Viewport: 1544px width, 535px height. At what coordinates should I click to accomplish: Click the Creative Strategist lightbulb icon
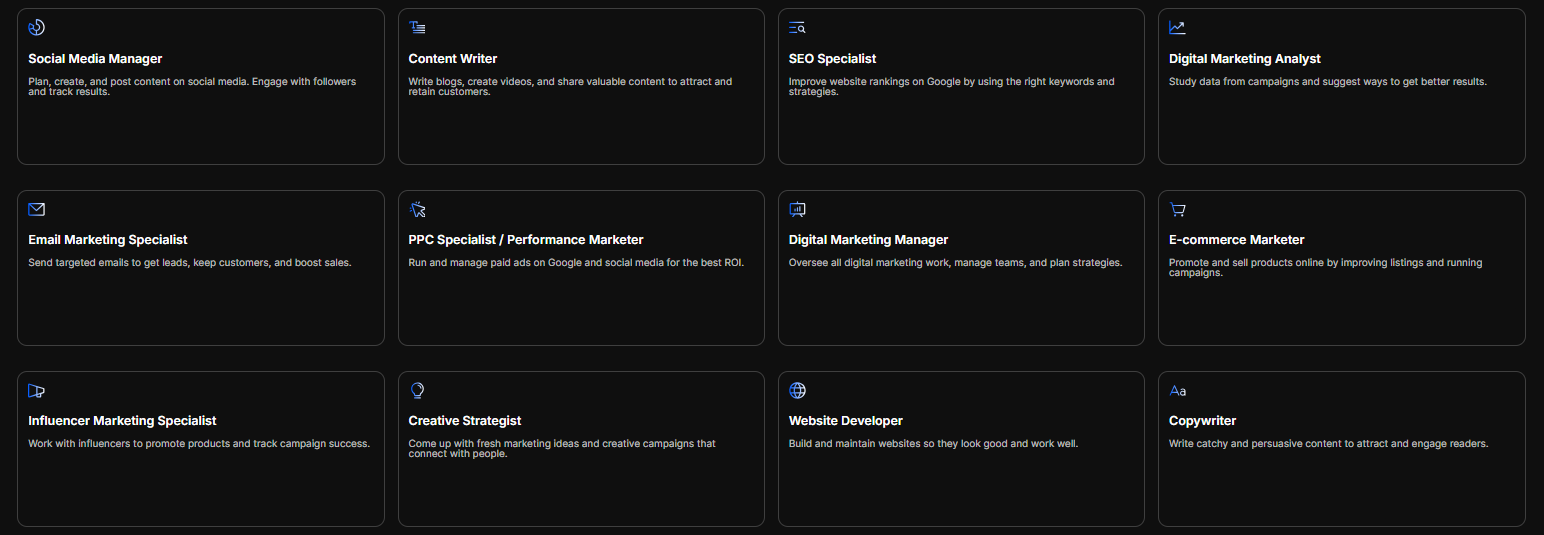(417, 390)
